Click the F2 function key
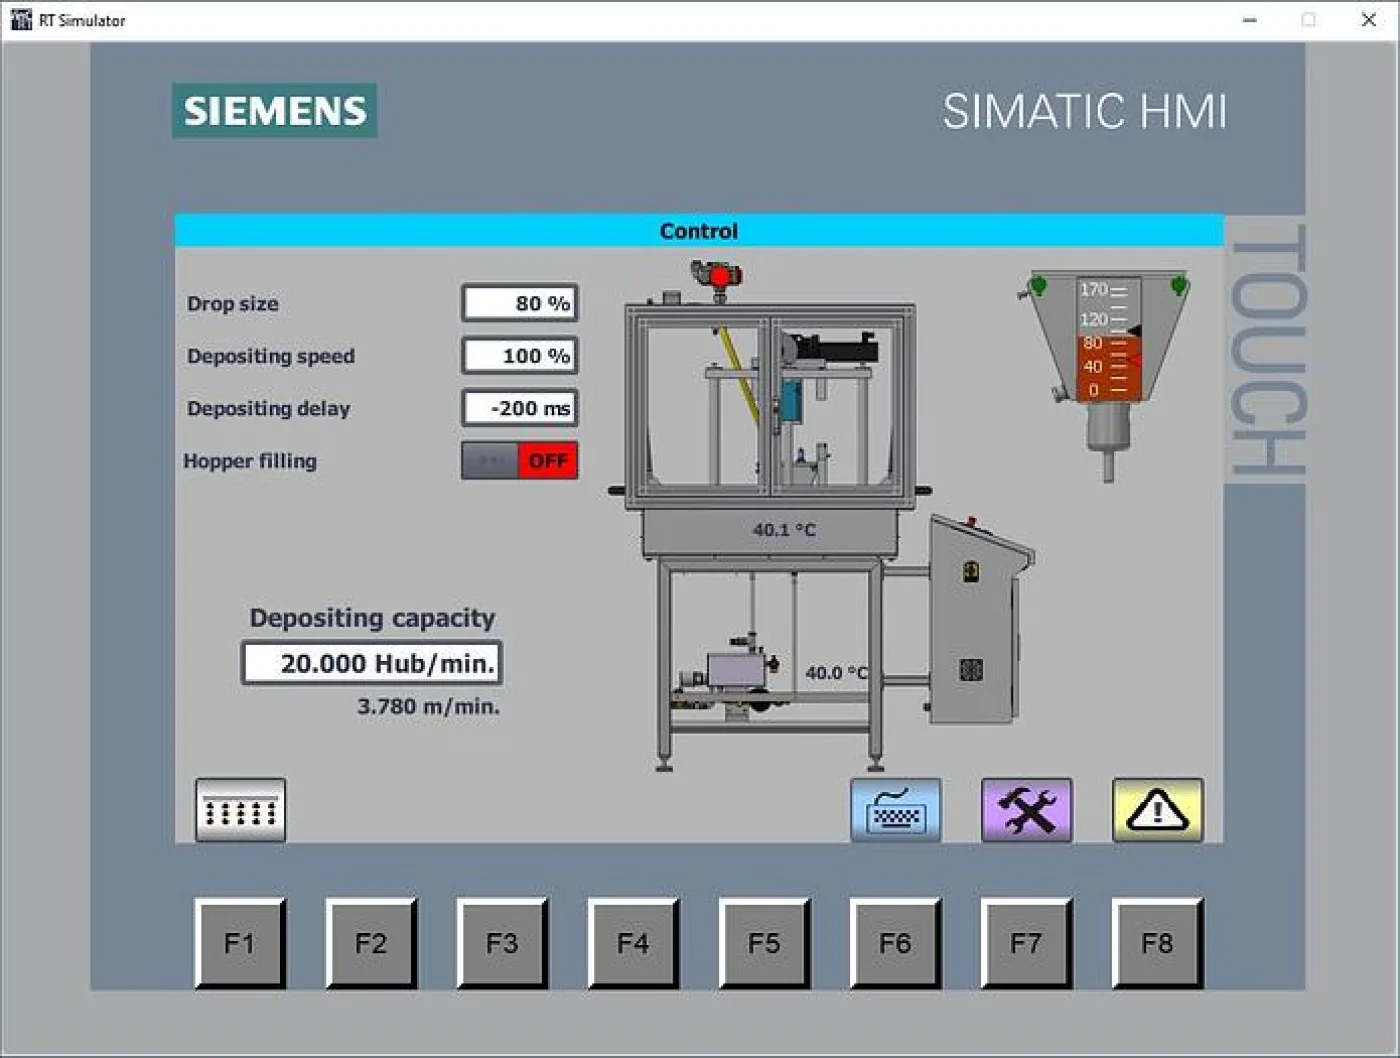 tap(371, 943)
